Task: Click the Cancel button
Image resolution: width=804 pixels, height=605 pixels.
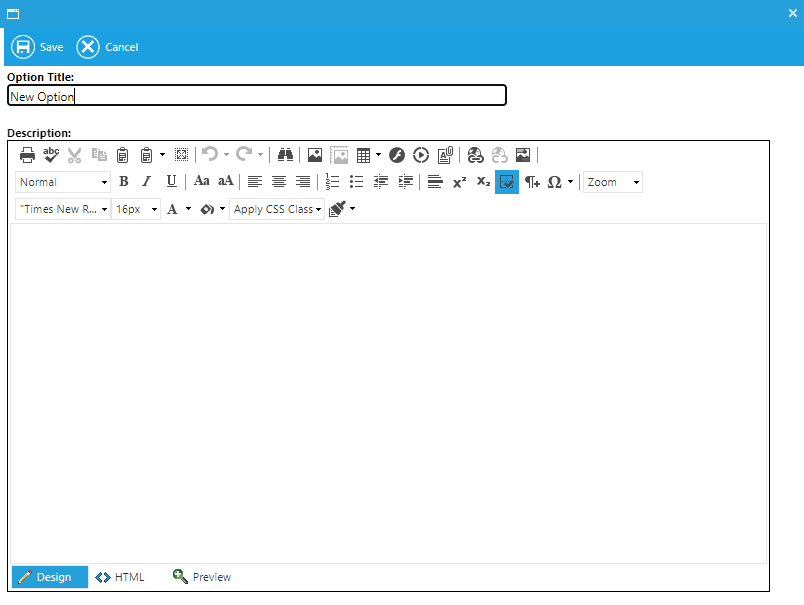Action: (x=108, y=47)
